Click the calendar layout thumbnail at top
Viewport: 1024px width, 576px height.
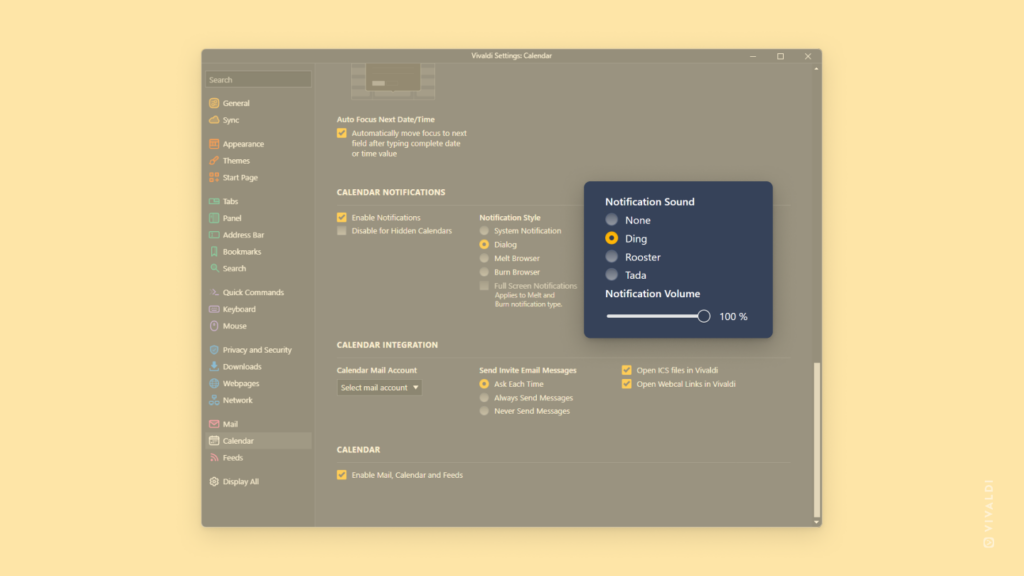[x=393, y=81]
